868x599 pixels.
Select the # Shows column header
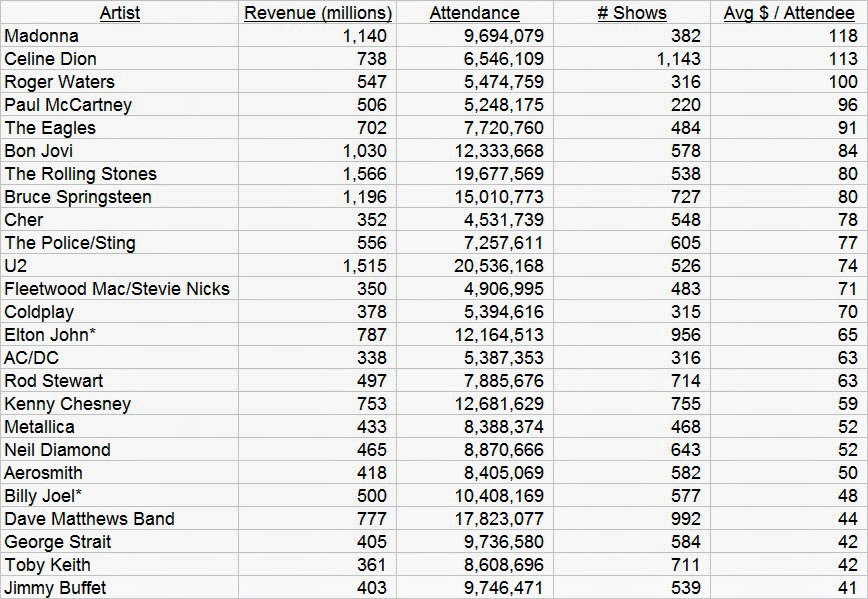(632, 13)
